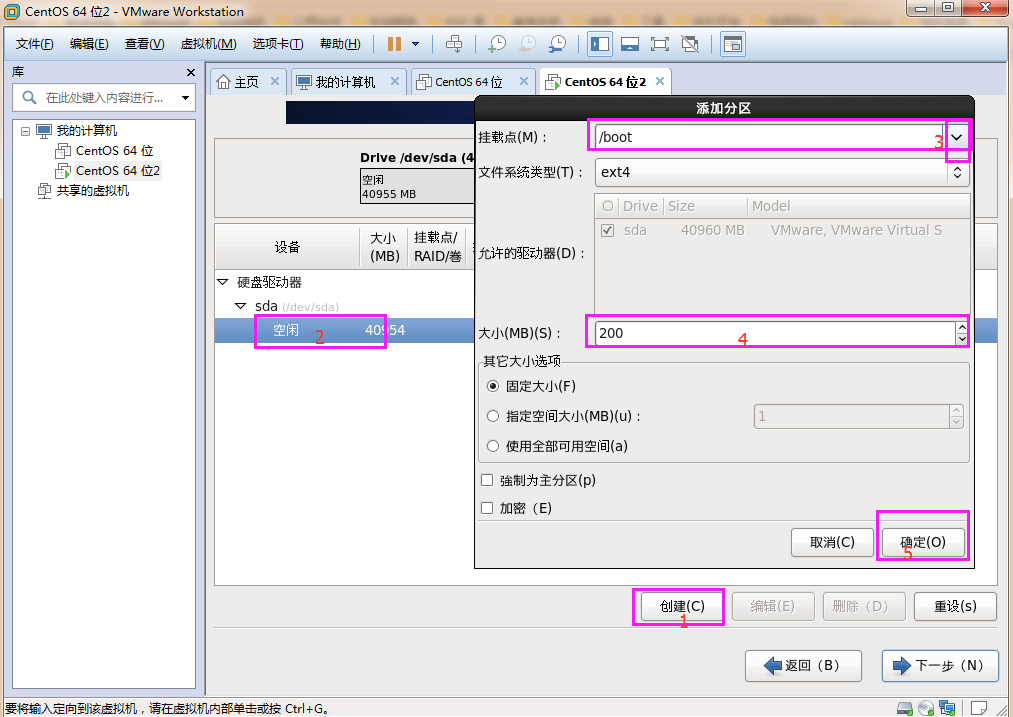Open the snapshot manager toolbar icon
1013x717 pixels.
tap(557, 44)
